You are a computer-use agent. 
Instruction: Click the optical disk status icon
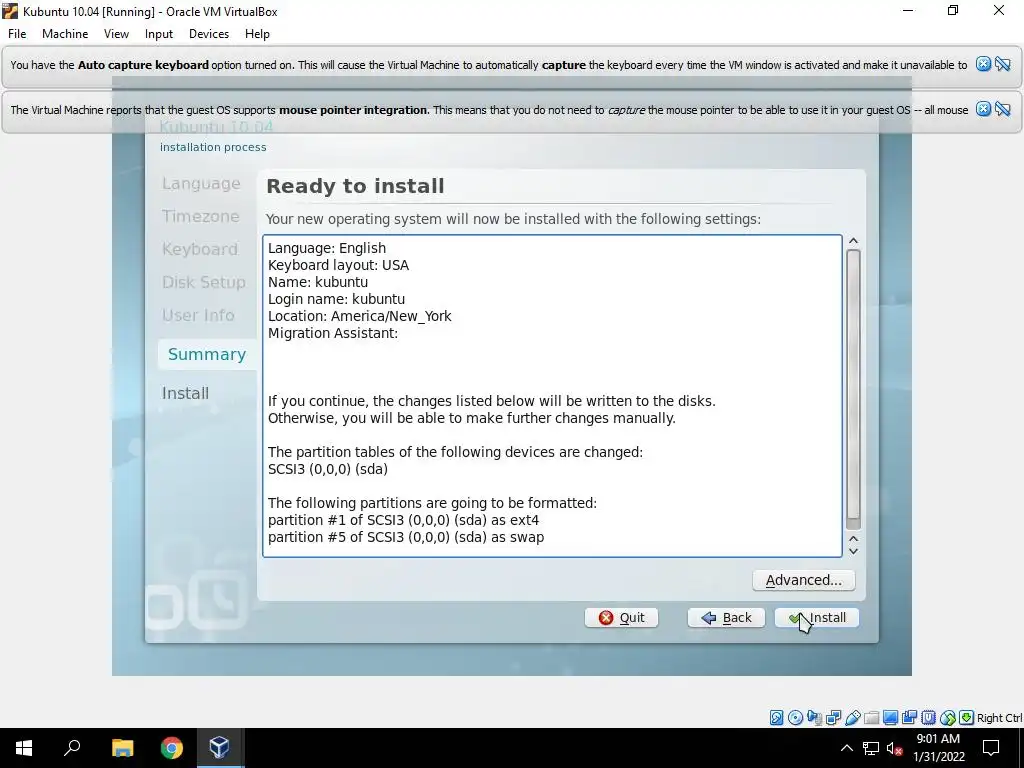coord(795,718)
